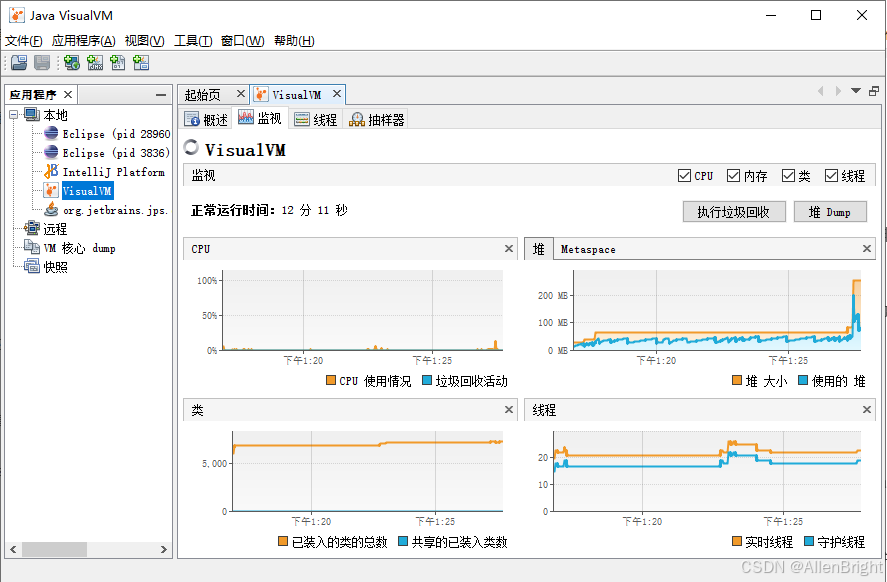Viewport: 887px width, 582px height.
Task: Click the orange 堆 大小 legend swatch
Action: (x=737, y=380)
